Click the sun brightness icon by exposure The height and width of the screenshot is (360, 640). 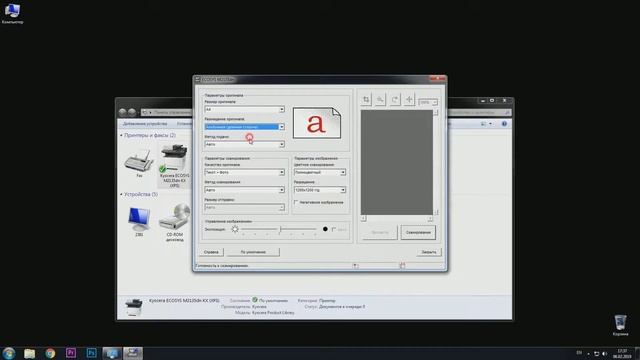click(235, 229)
